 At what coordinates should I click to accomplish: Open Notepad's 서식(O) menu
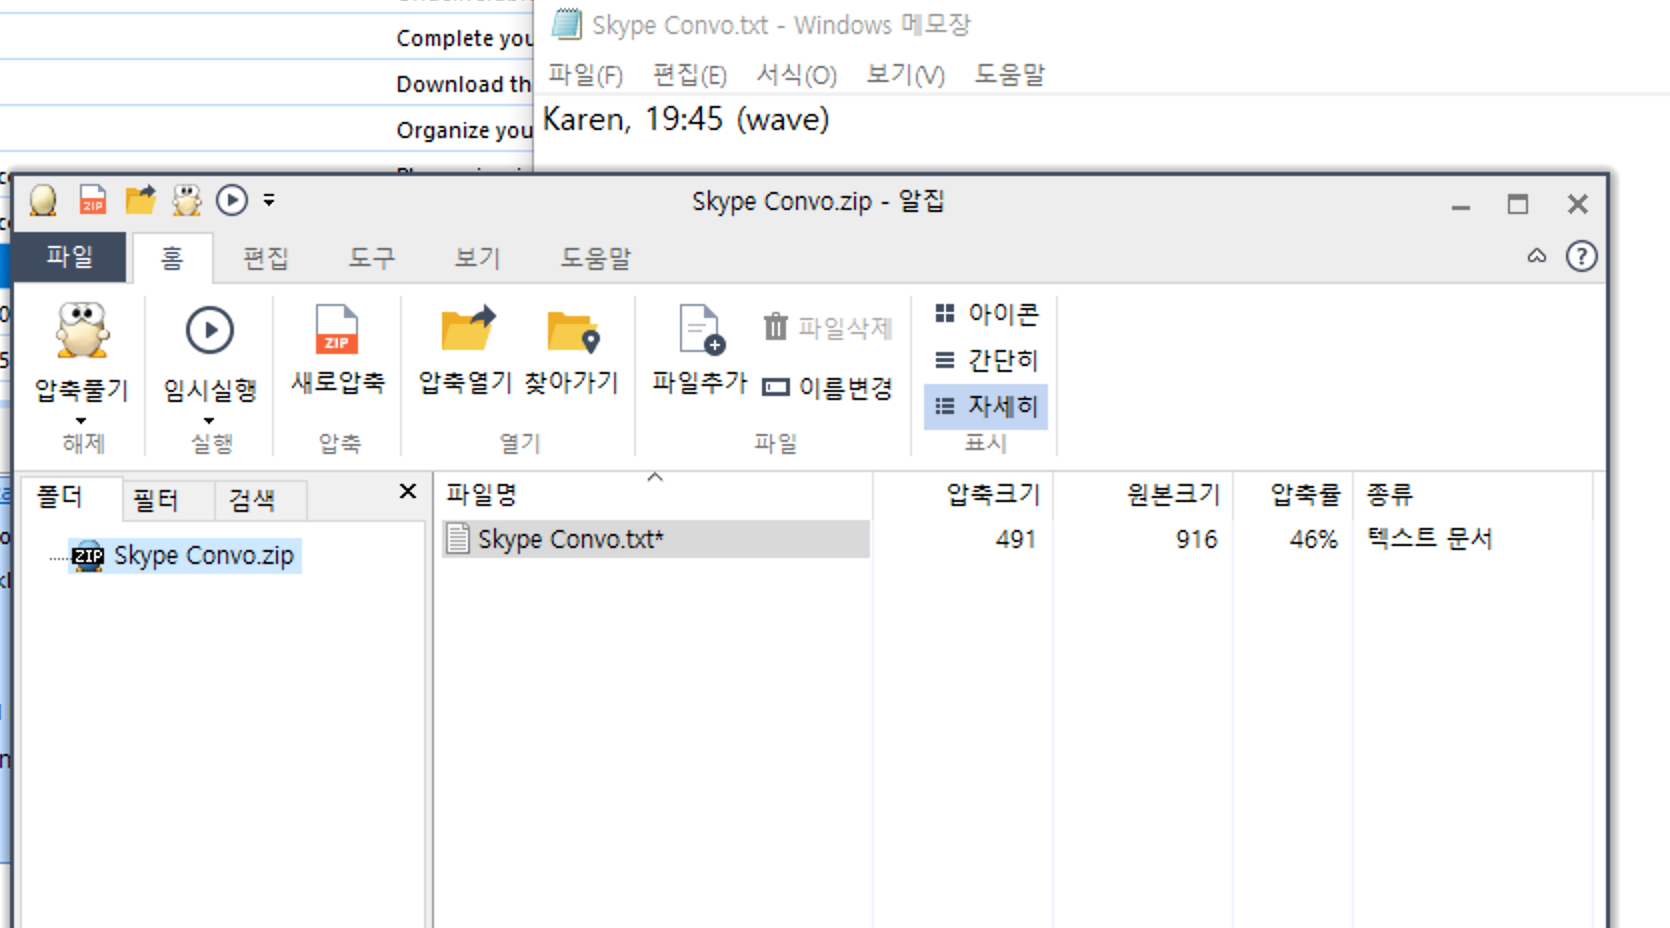click(x=796, y=75)
